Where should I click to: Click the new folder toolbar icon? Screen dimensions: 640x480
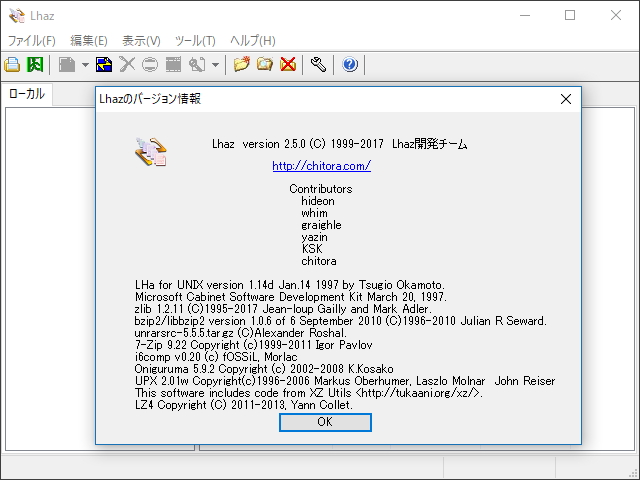(241, 64)
